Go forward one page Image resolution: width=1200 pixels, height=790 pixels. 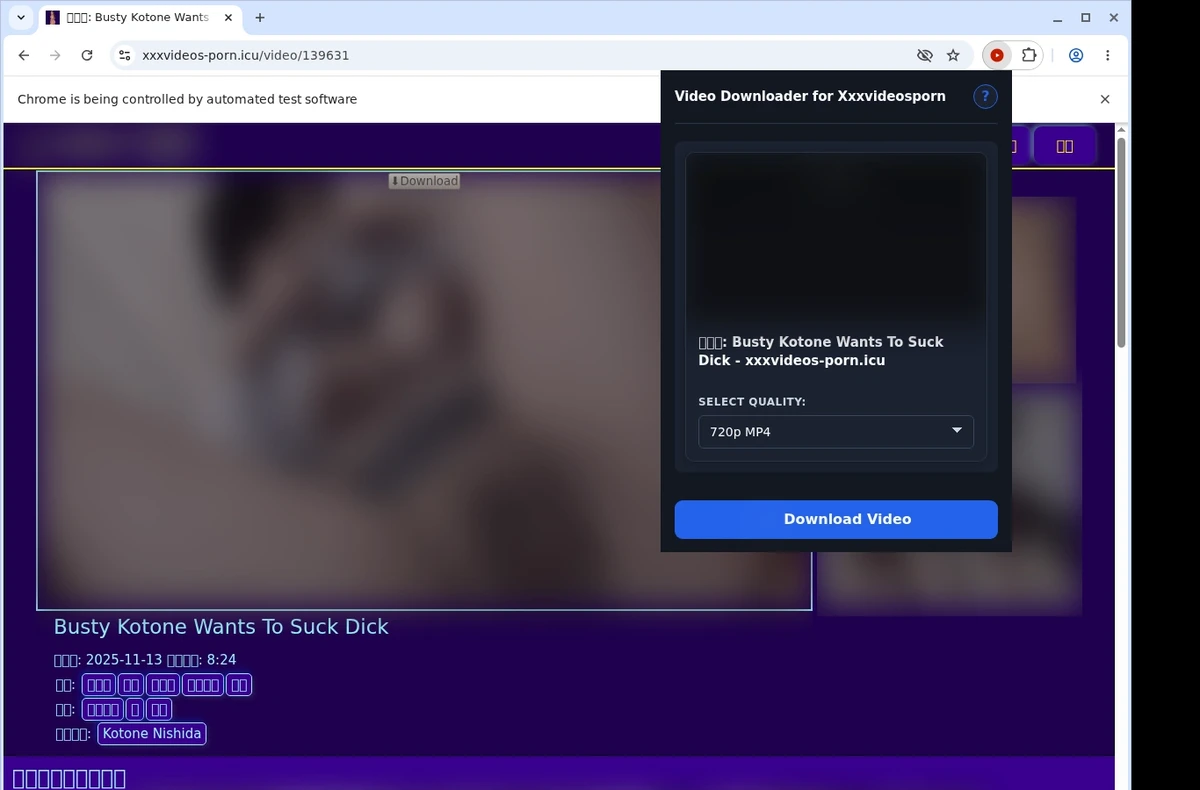tap(55, 55)
